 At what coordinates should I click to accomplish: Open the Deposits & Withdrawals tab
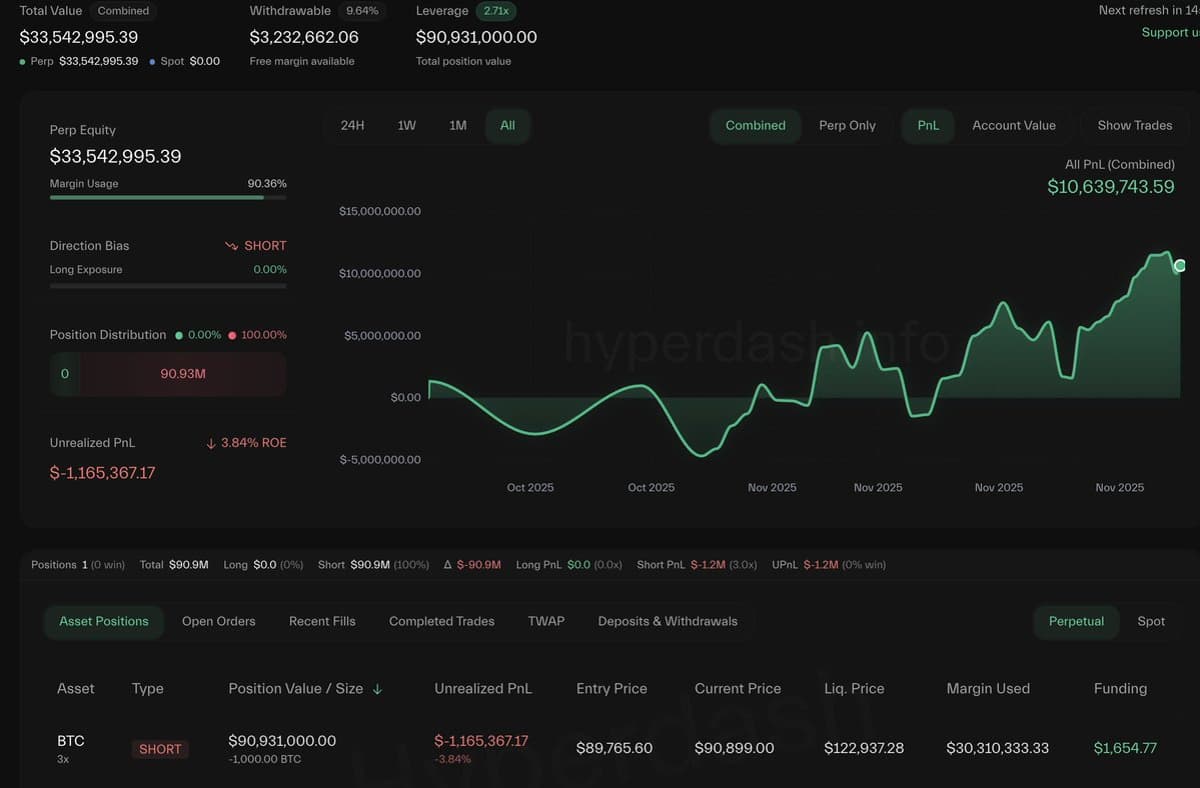tap(667, 621)
